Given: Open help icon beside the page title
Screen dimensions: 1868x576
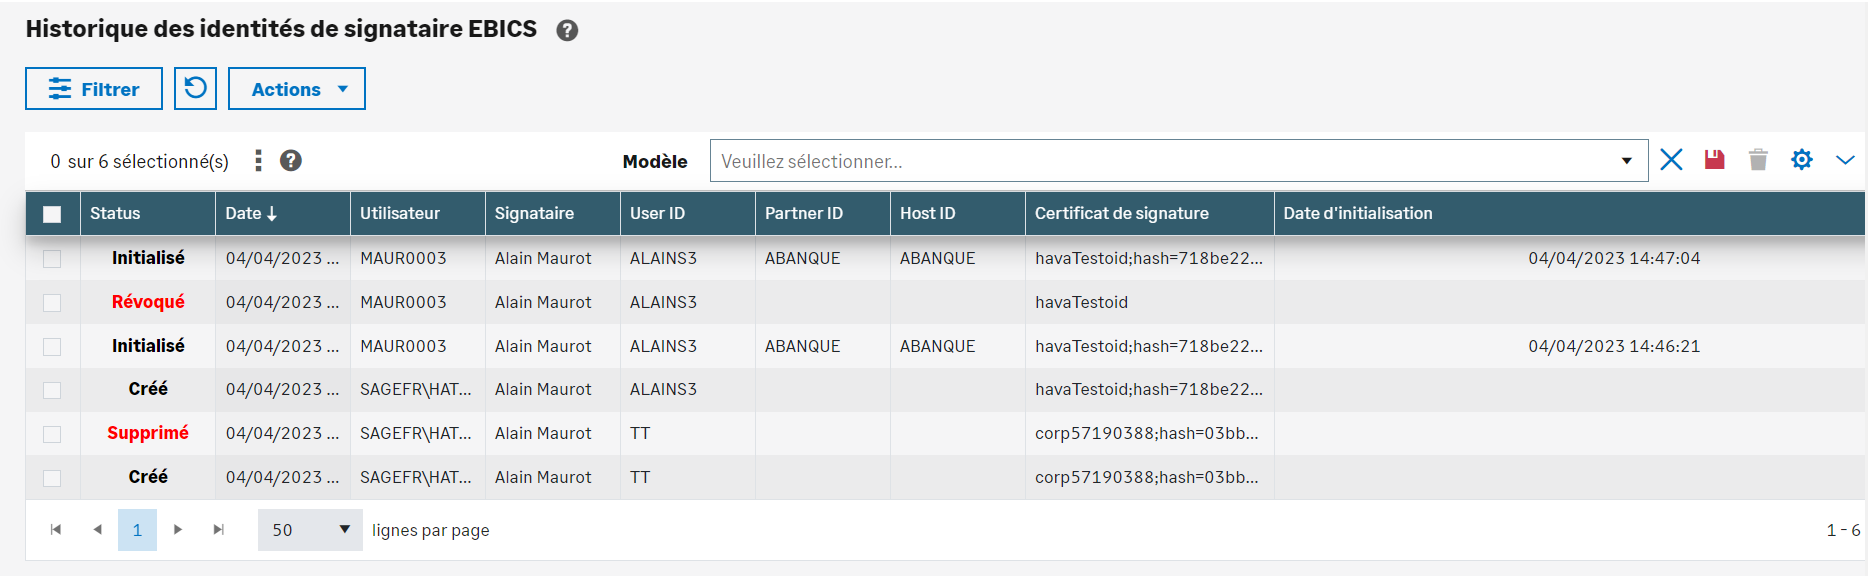Looking at the screenshot, I should 567,30.
